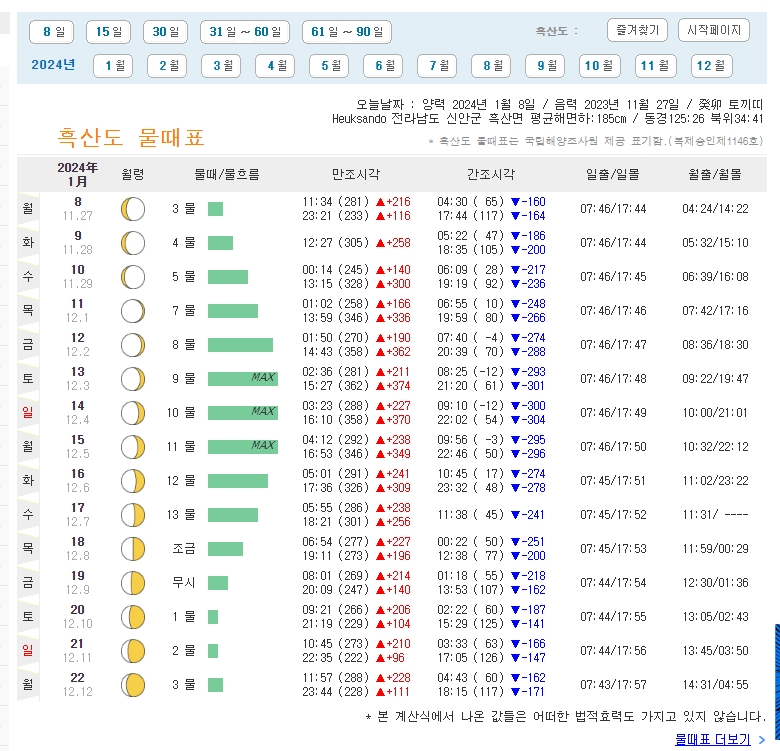
Task: Click the 간조시각 column header
Action: coord(491,174)
